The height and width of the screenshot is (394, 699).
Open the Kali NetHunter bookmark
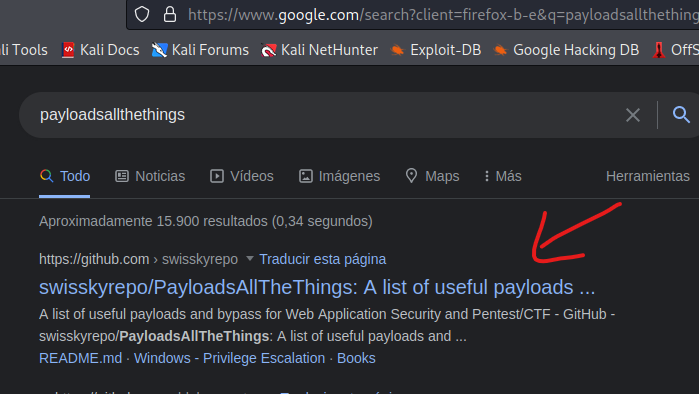pyautogui.click(x=319, y=50)
